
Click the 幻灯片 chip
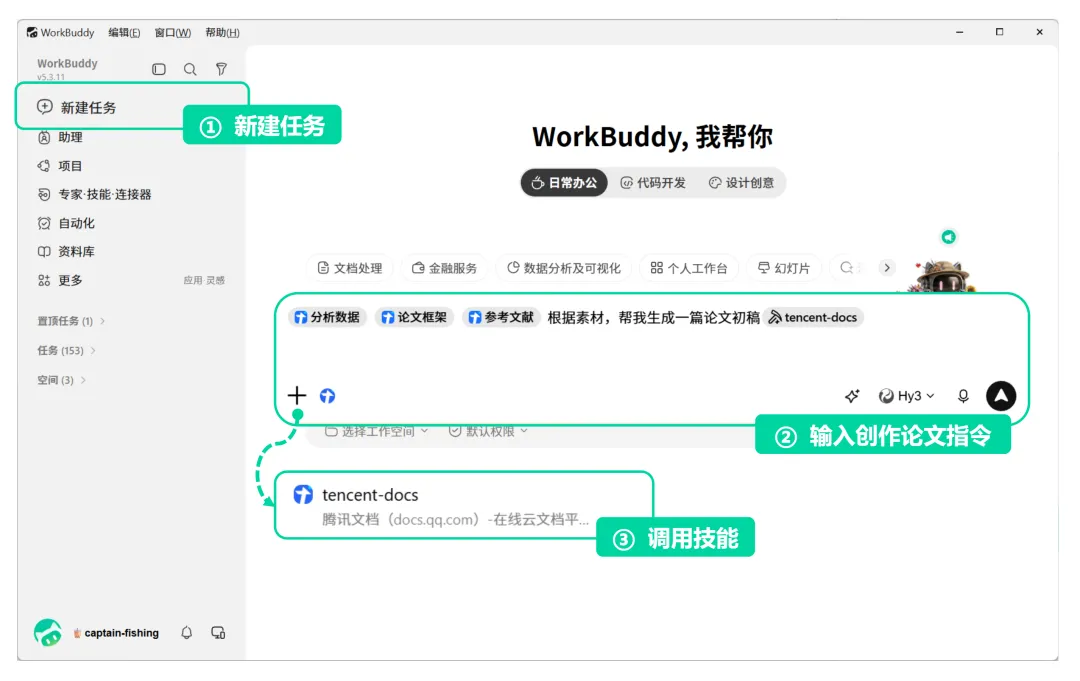click(x=785, y=268)
